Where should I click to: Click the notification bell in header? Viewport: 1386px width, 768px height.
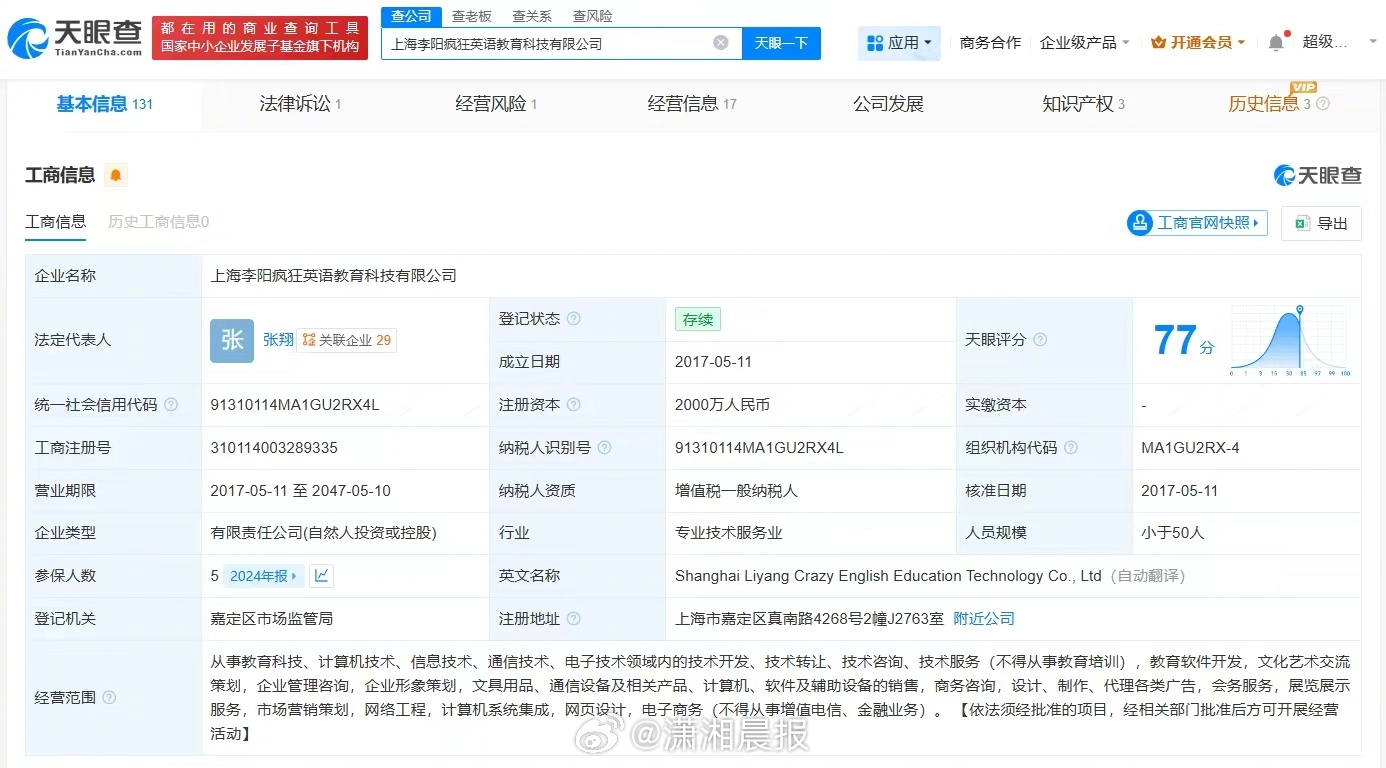click(1275, 43)
